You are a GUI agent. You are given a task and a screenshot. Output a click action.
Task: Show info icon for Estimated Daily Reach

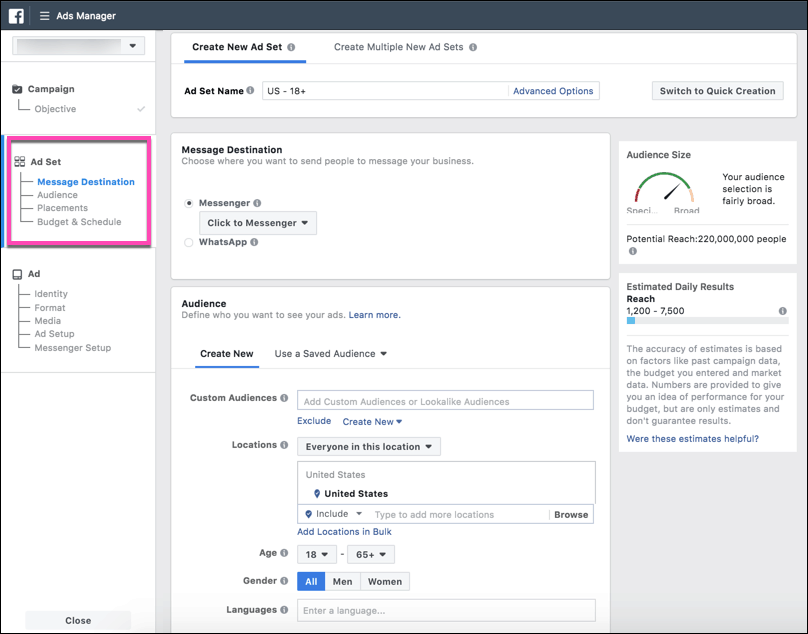783,311
